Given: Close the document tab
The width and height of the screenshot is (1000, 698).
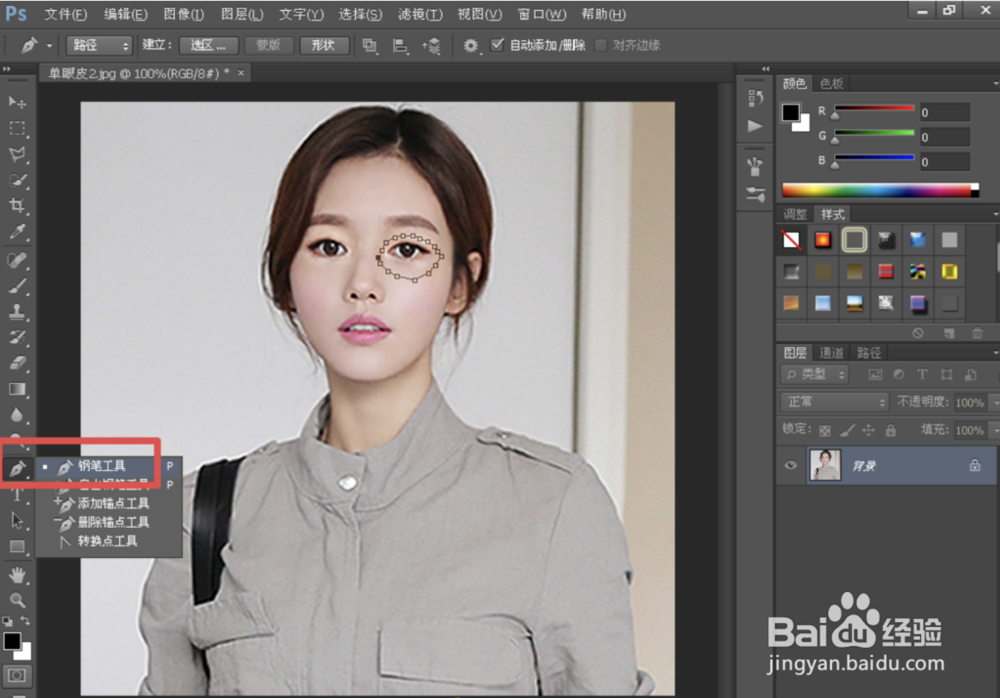Looking at the screenshot, I should [241, 73].
